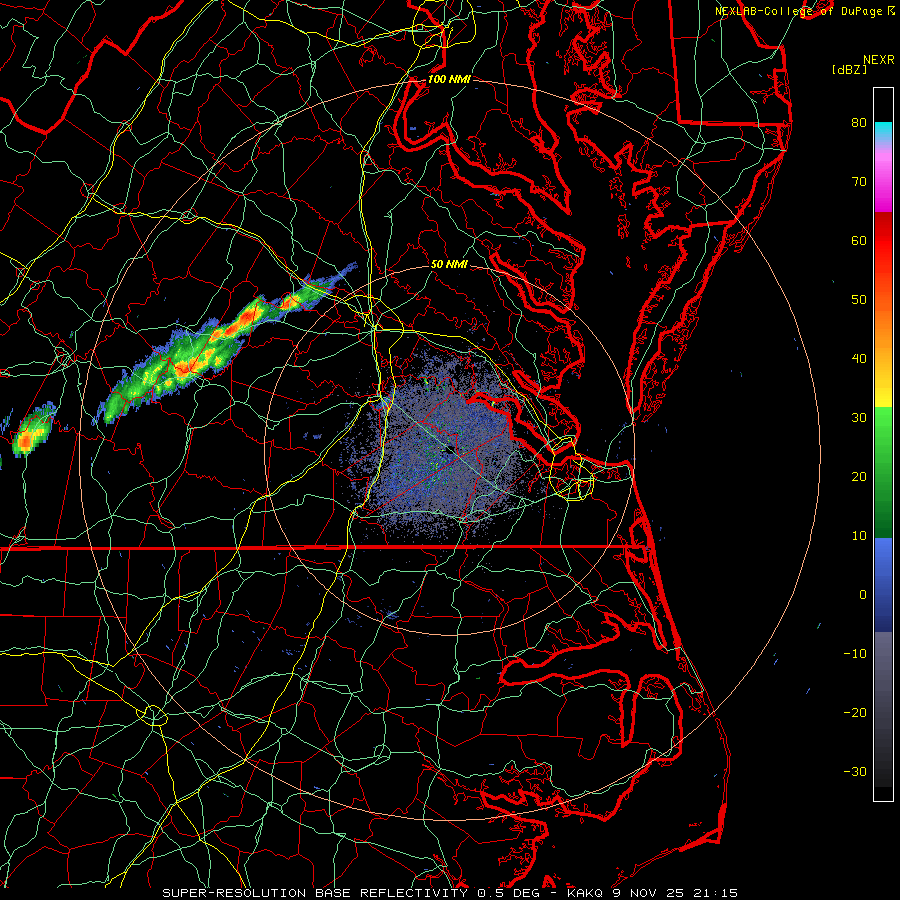Click the NEXR label above the color scale
Viewport: 900px width, 900px height.
tap(879, 60)
